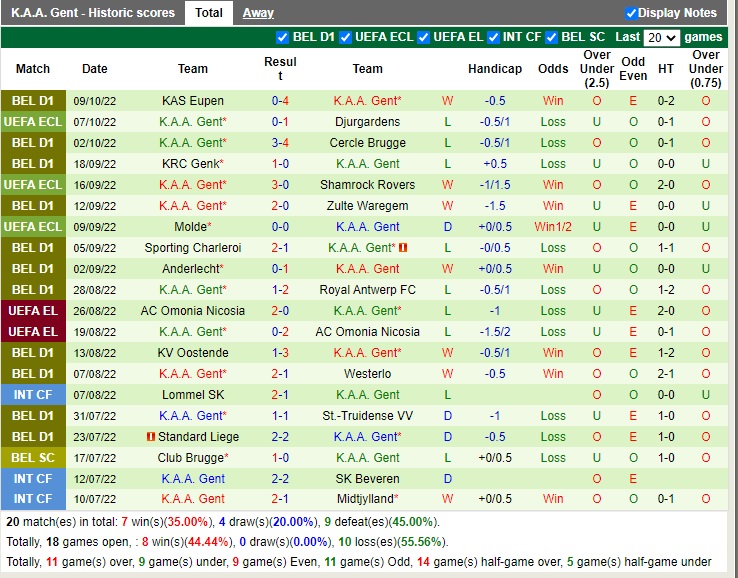Click red card icon in Sporting Charleroi row

pos(403,248)
